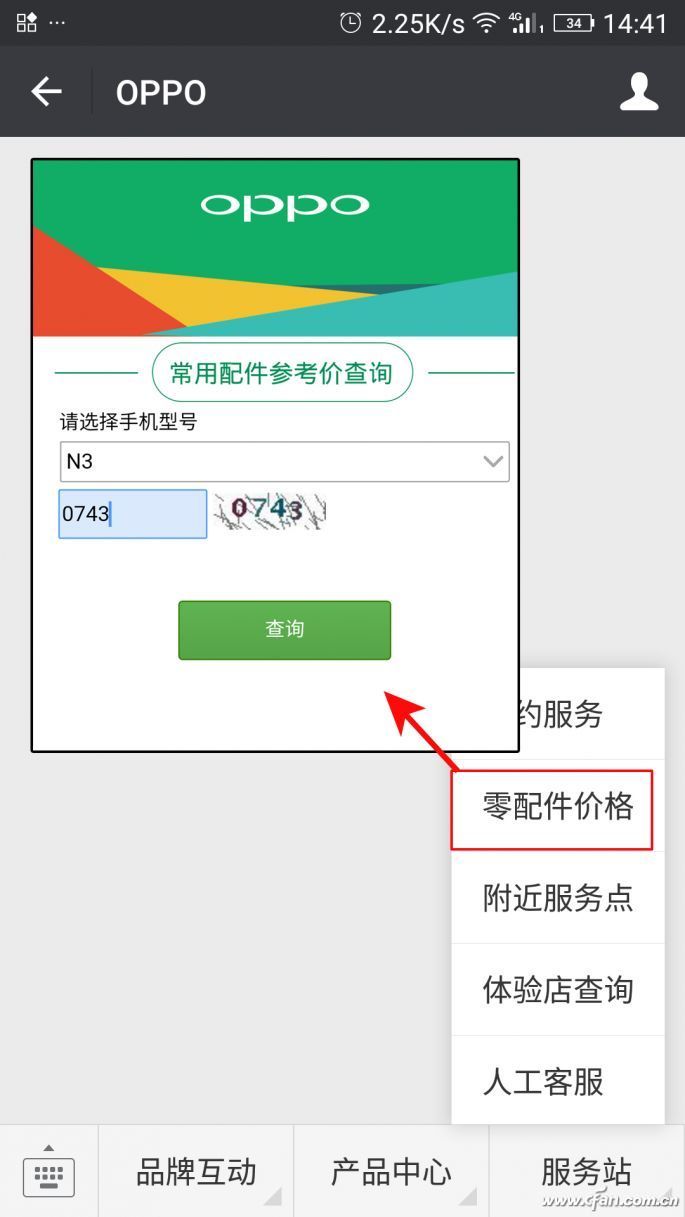Collapse the 服务站 bottom menu
This screenshot has width=685, height=1217.
pyautogui.click(x=587, y=1171)
